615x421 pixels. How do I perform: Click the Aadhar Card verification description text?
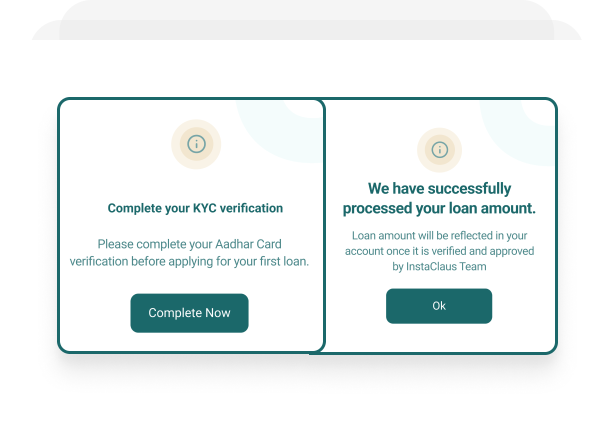click(189, 252)
